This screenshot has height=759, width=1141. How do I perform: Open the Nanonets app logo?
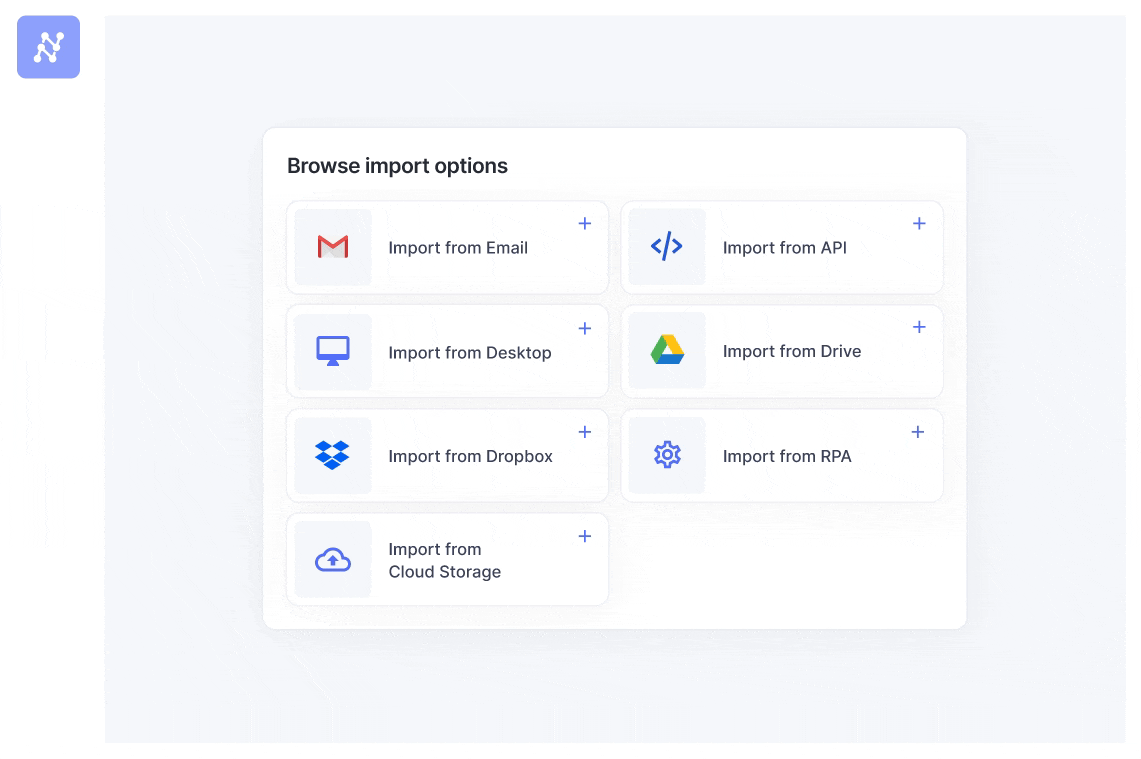coord(48,47)
